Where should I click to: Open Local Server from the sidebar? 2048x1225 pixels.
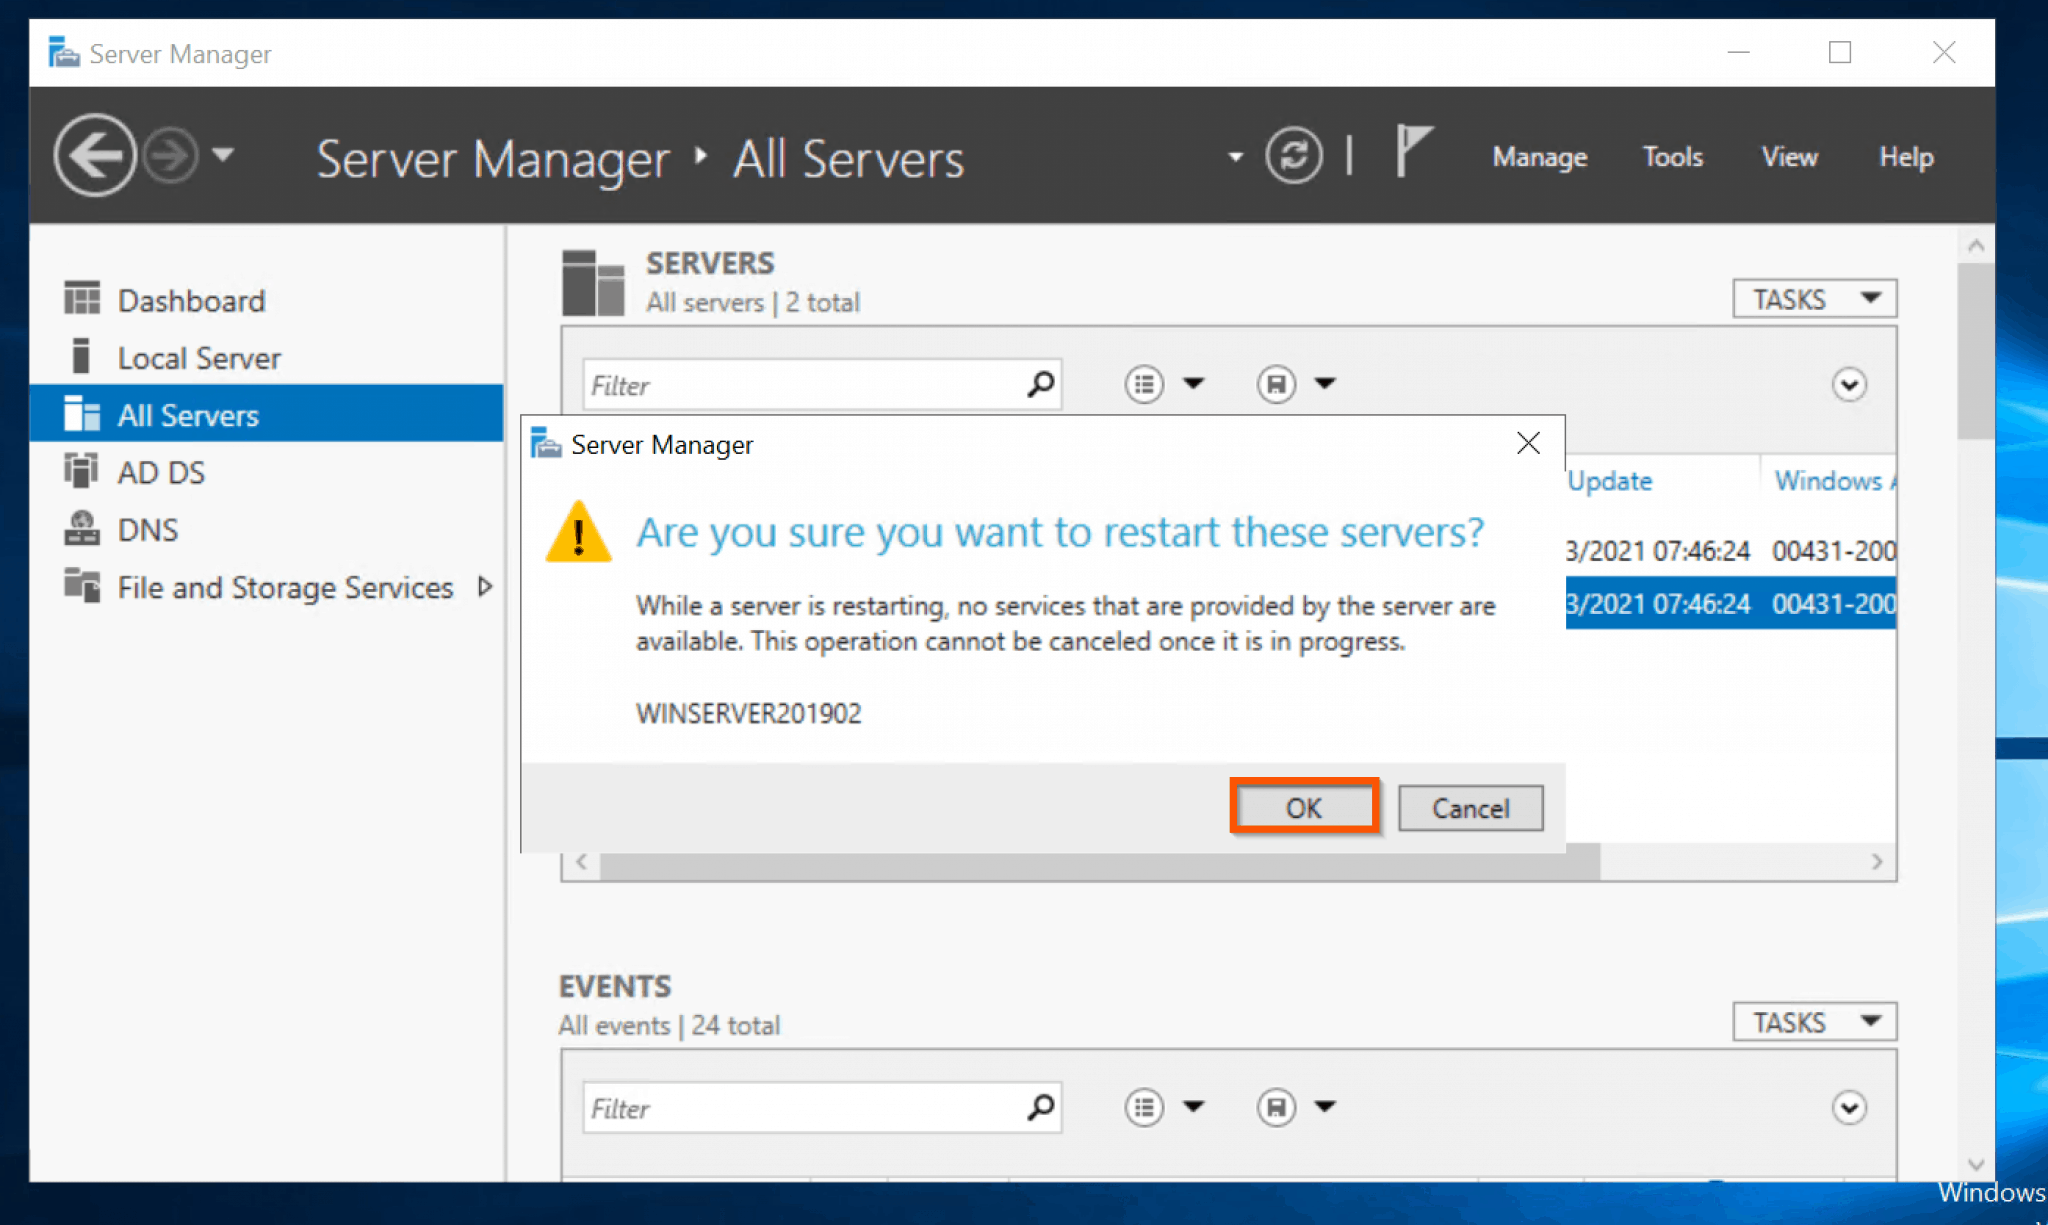[x=198, y=357]
